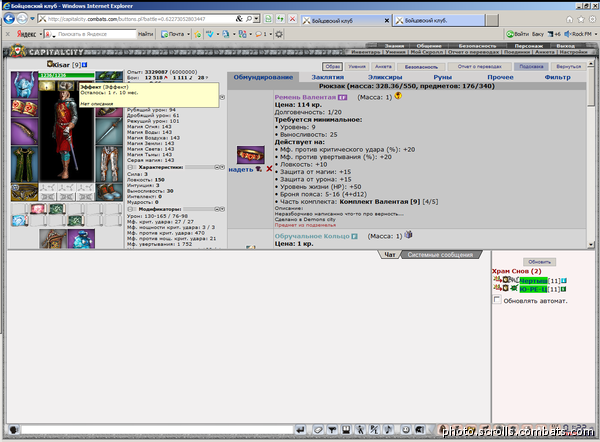Toggle the Обновлять автомат. checkbox

pos(497,300)
